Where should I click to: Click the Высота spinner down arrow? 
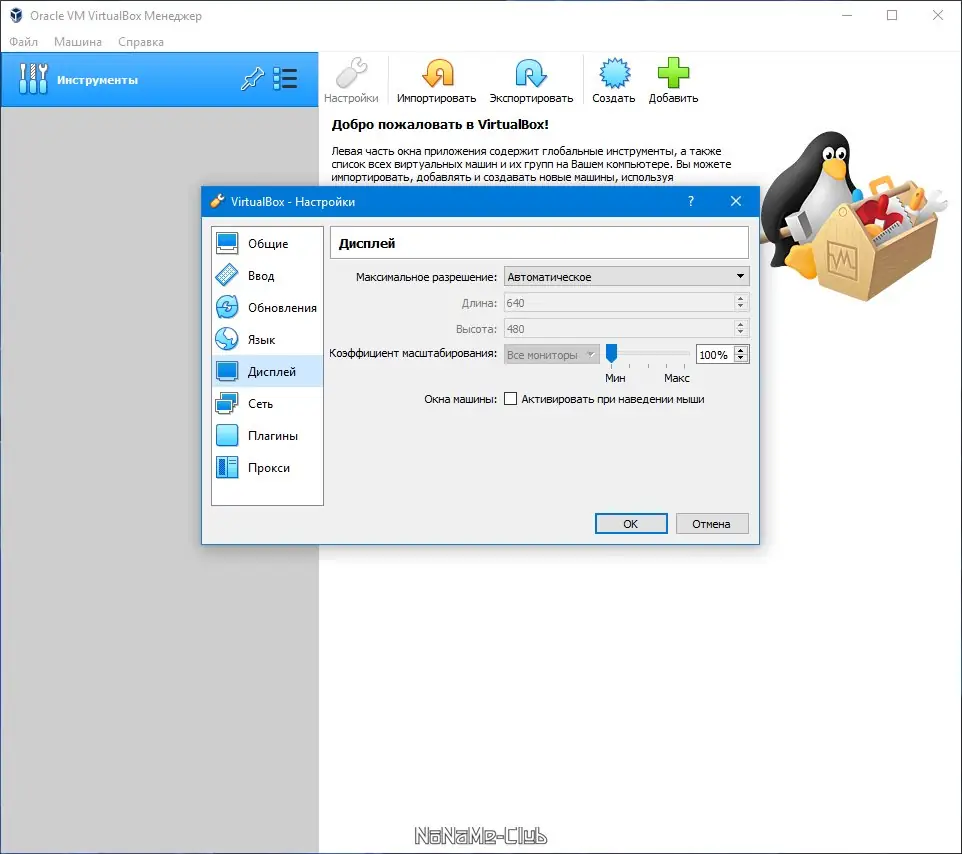point(741,333)
